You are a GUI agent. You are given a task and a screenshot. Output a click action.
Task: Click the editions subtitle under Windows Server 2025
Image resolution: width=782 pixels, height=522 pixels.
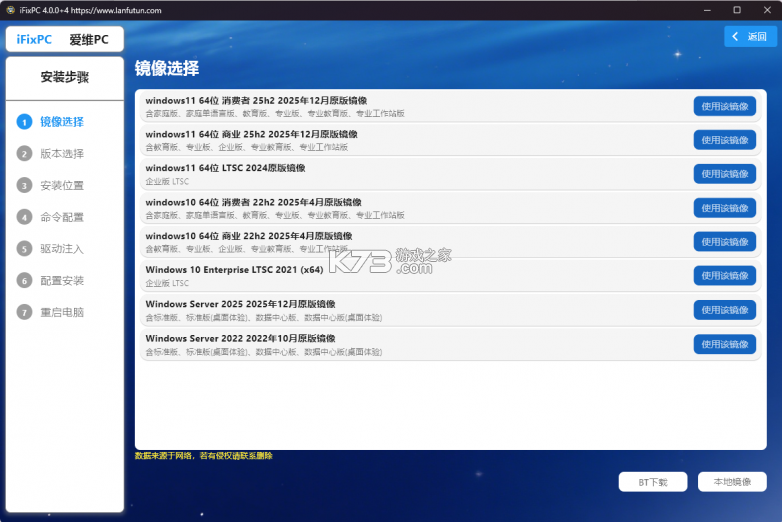(x=264, y=318)
